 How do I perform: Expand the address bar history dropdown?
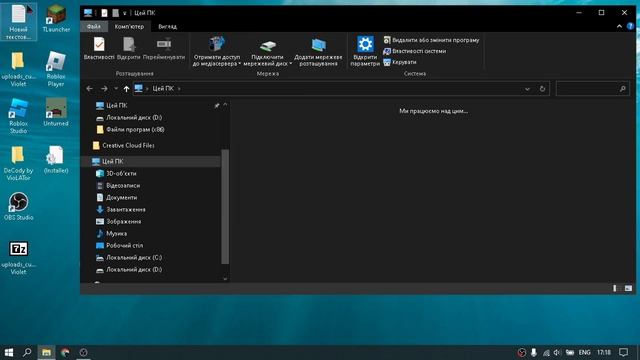pos(527,89)
